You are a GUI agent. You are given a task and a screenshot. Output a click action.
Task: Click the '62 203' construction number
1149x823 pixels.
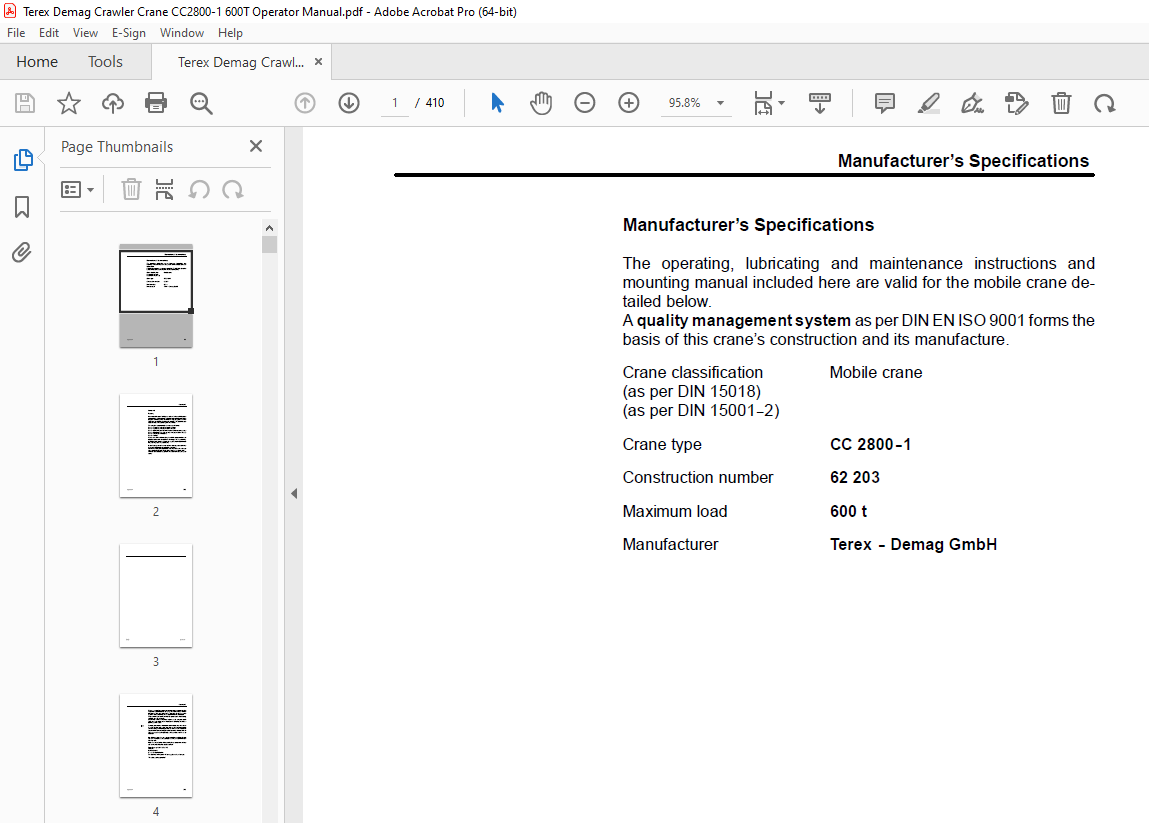(x=854, y=478)
